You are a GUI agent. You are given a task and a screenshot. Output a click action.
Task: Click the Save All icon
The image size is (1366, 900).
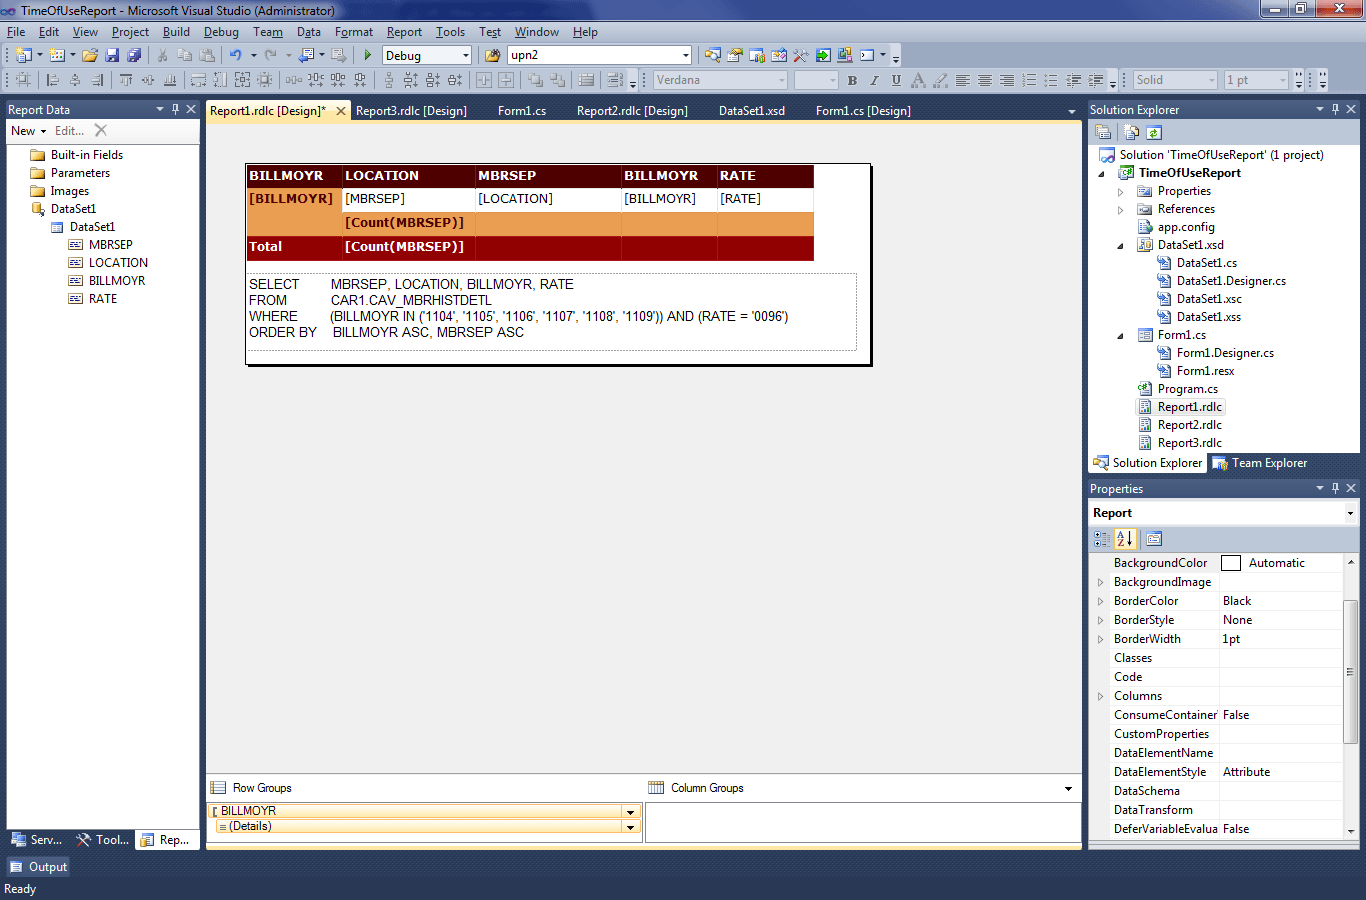134,56
